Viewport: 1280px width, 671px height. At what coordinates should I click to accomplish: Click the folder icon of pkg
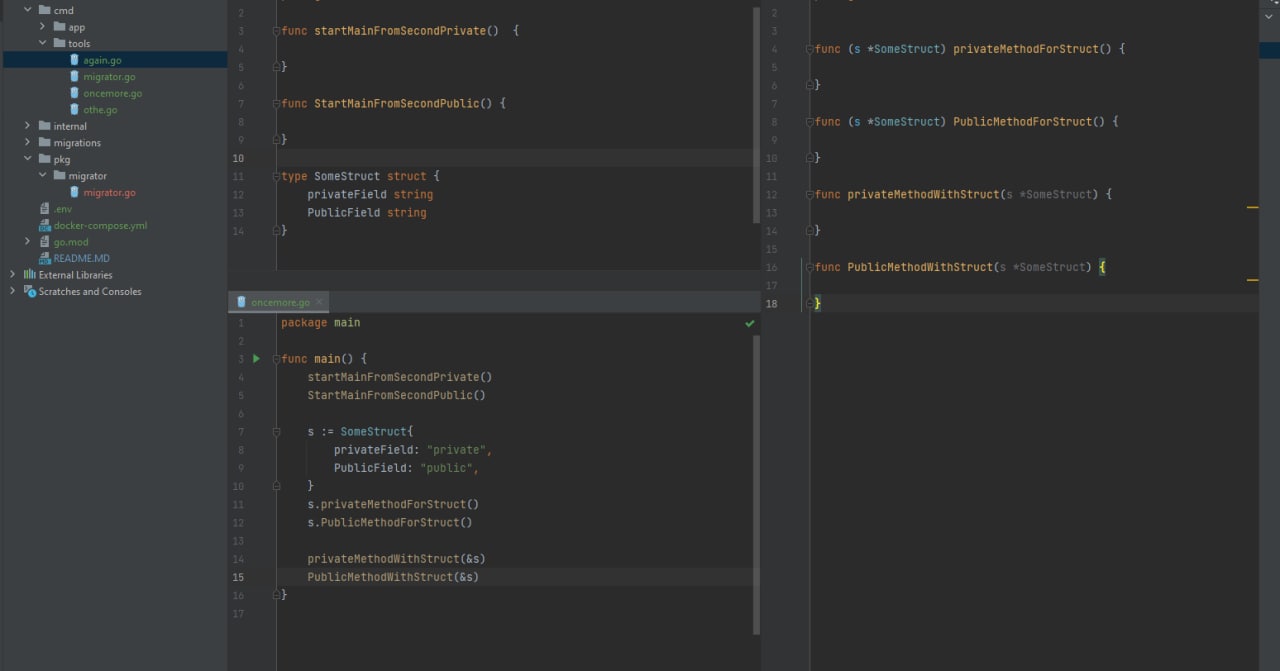(44, 159)
